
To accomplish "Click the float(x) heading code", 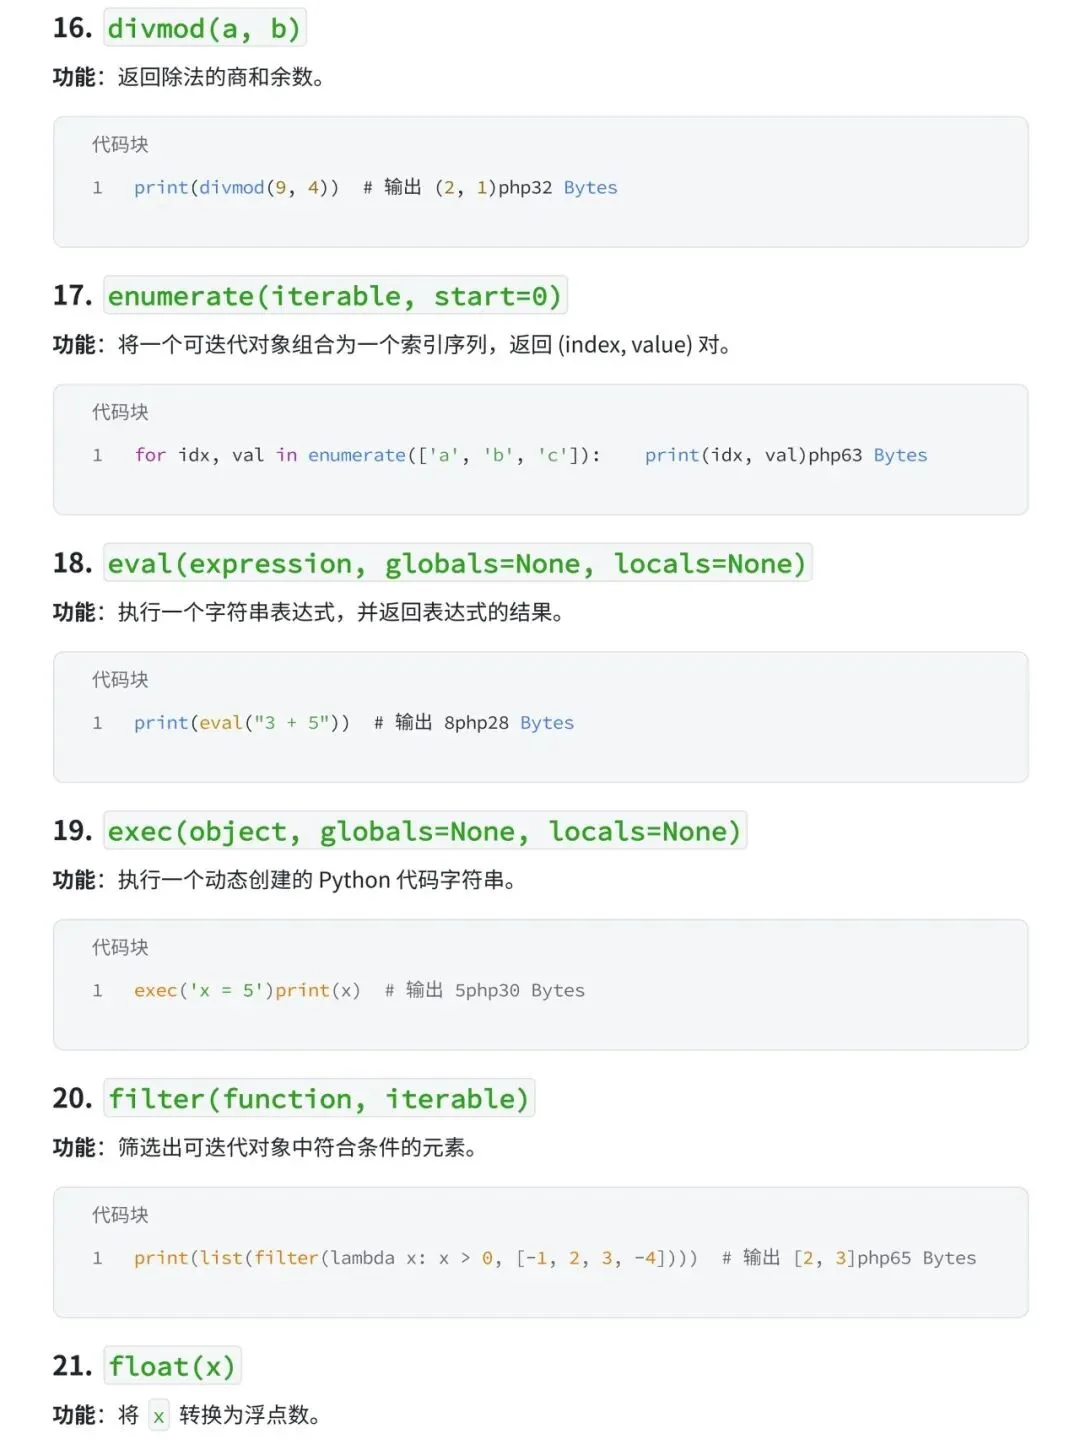I will click(172, 1366).
